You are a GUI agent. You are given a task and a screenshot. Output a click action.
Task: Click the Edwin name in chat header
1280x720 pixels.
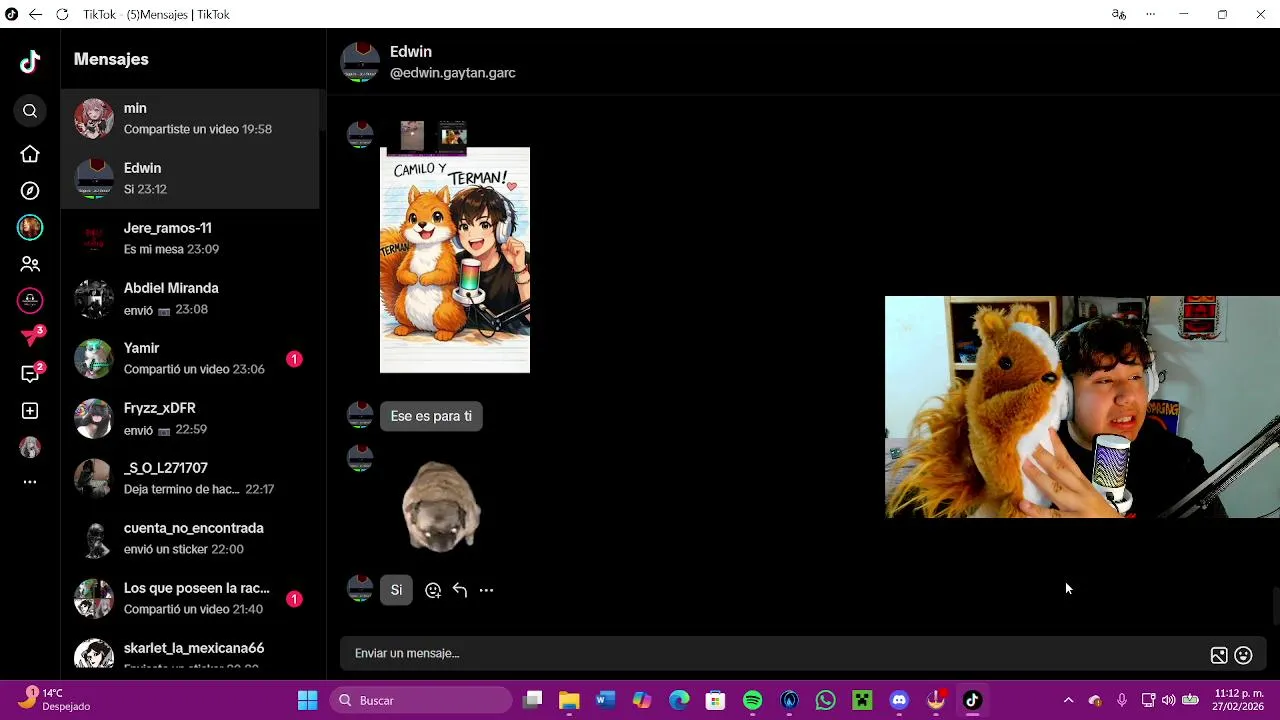(x=411, y=52)
